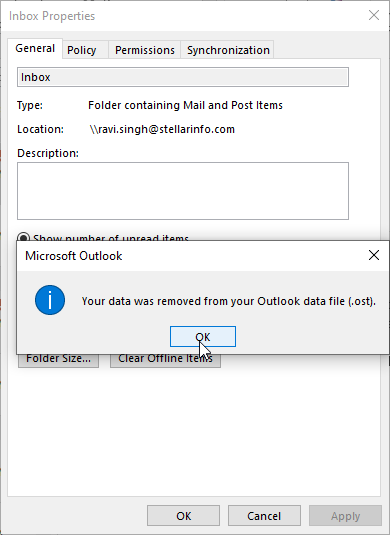390x535 pixels.
Task: Click the \\ravi.singh@stellarinfo.com location text
Action: [162, 129]
